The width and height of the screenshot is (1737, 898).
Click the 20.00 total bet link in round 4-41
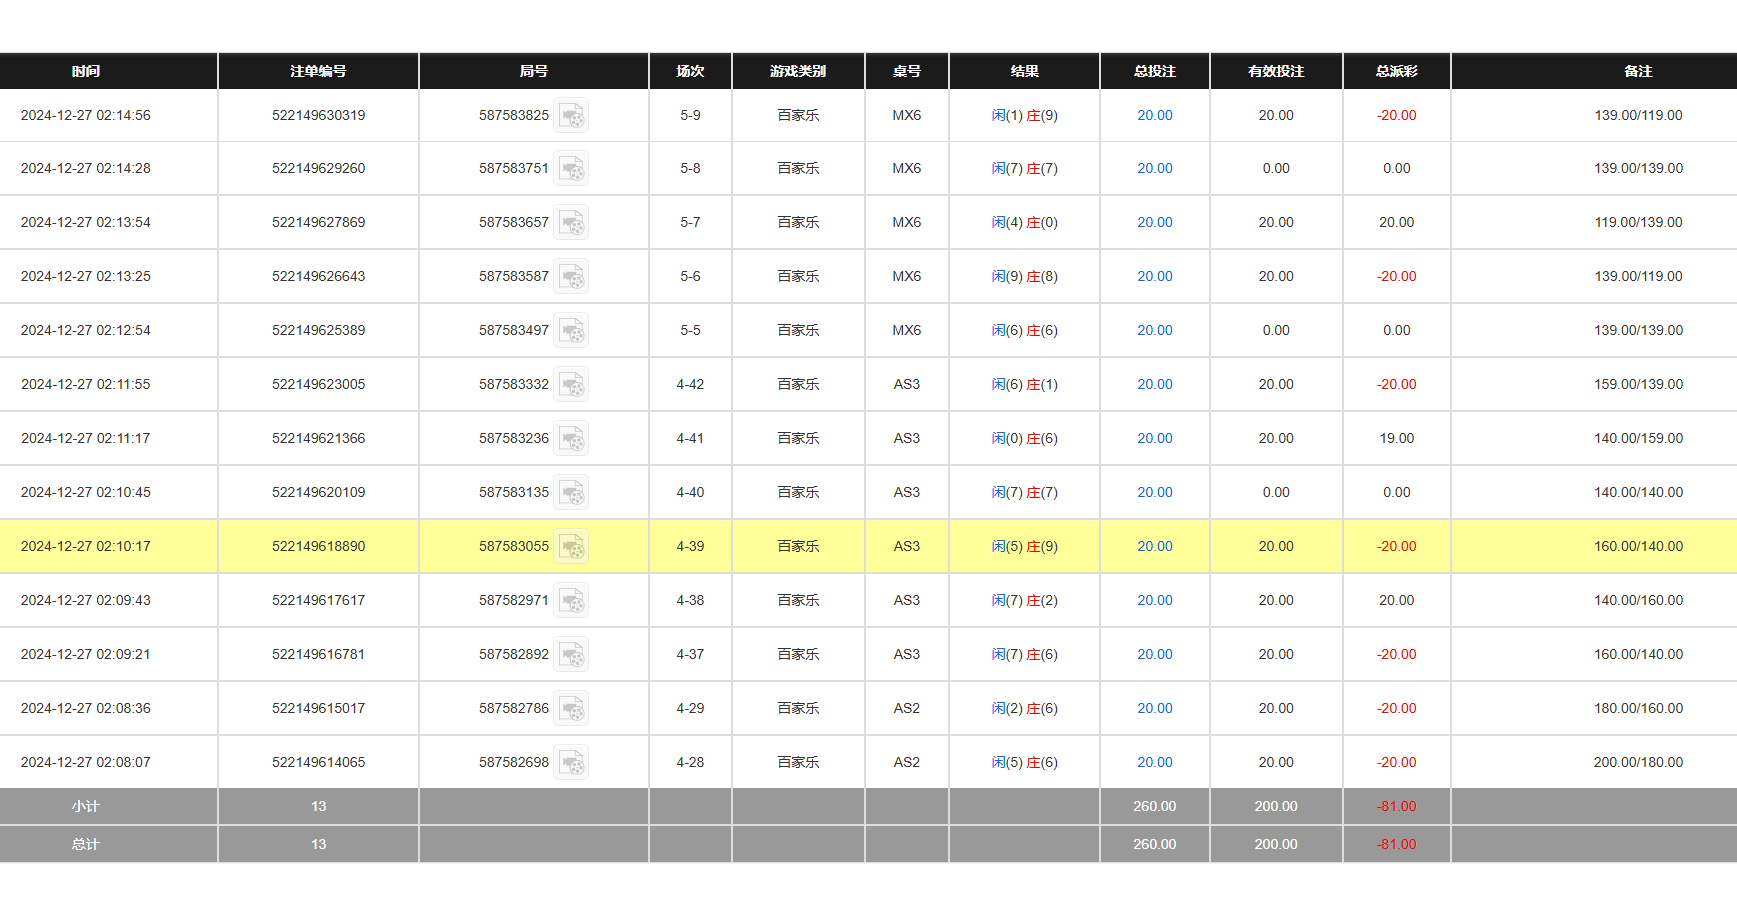pos(1154,438)
